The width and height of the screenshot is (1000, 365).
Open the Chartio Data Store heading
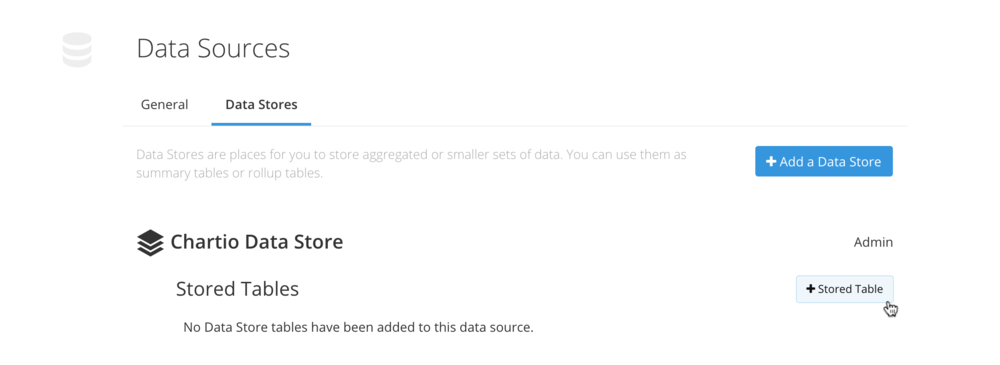point(257,242)
